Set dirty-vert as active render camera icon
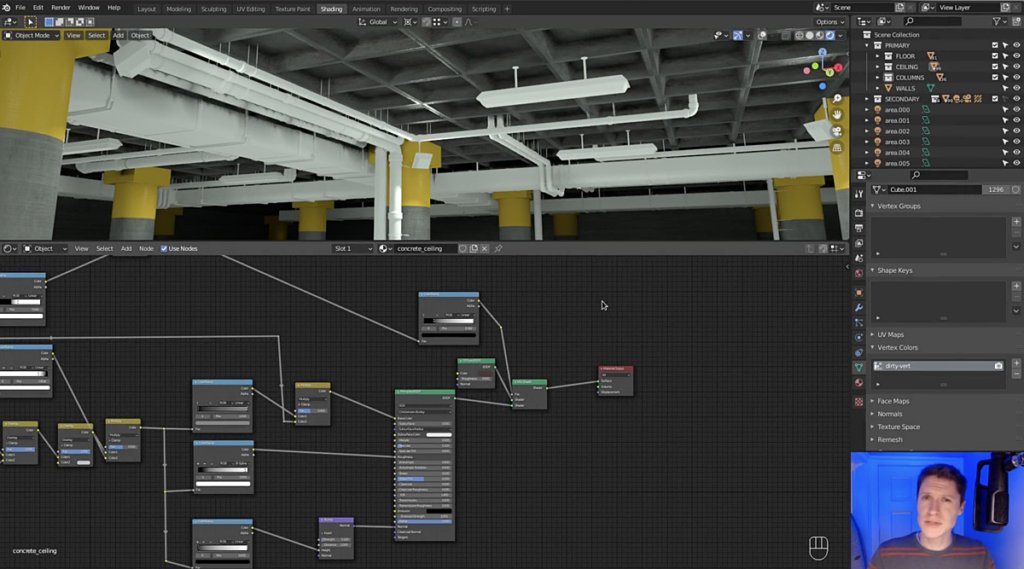This screenshot has width=1024, height=569. point(999,366)
